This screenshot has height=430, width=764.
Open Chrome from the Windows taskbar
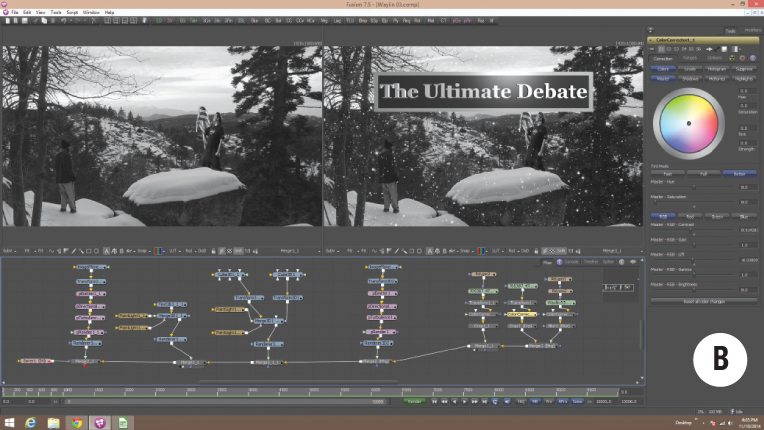point(76,423)
